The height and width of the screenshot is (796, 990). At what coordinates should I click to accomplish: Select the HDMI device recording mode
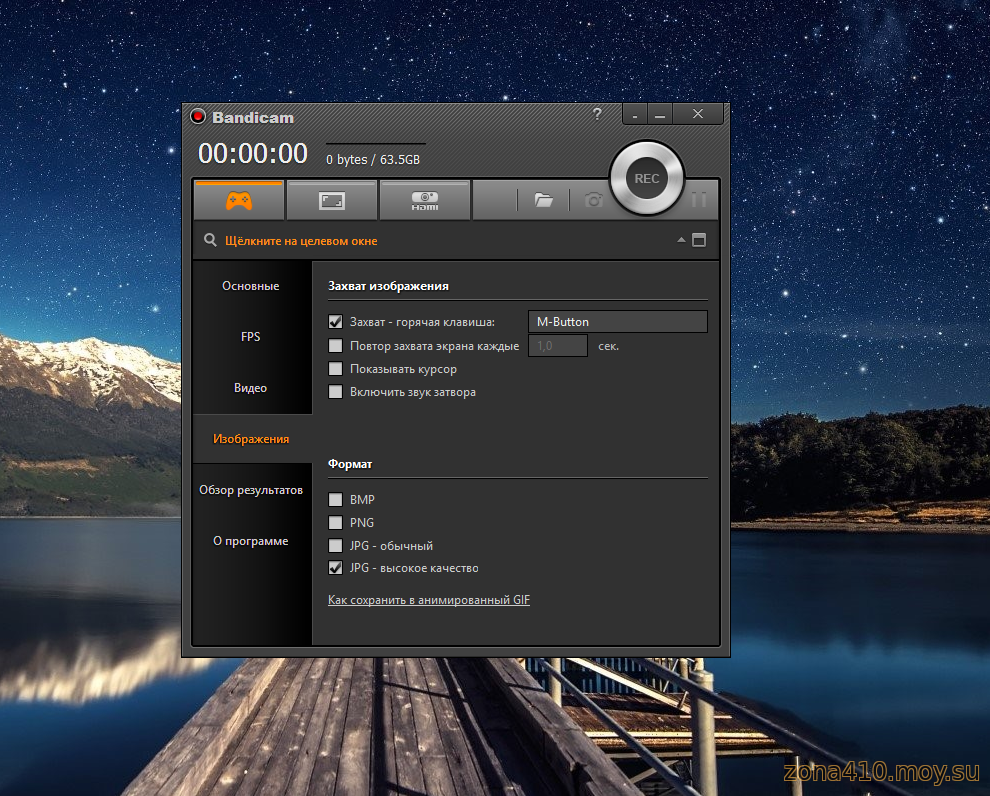click(x=424, y=201)
